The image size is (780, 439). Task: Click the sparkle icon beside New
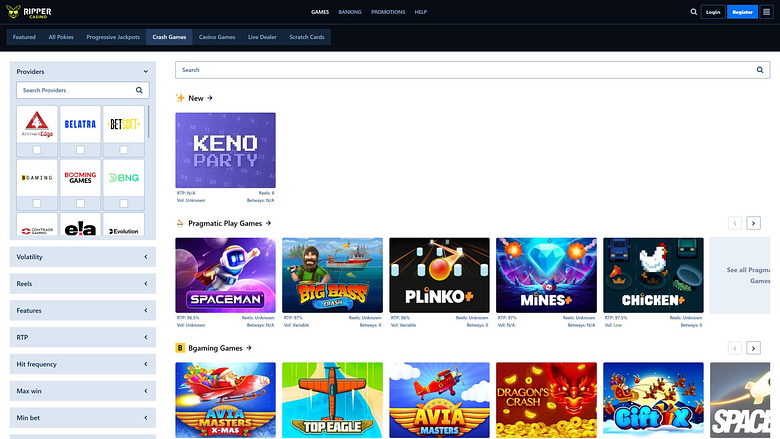point(180,98)
